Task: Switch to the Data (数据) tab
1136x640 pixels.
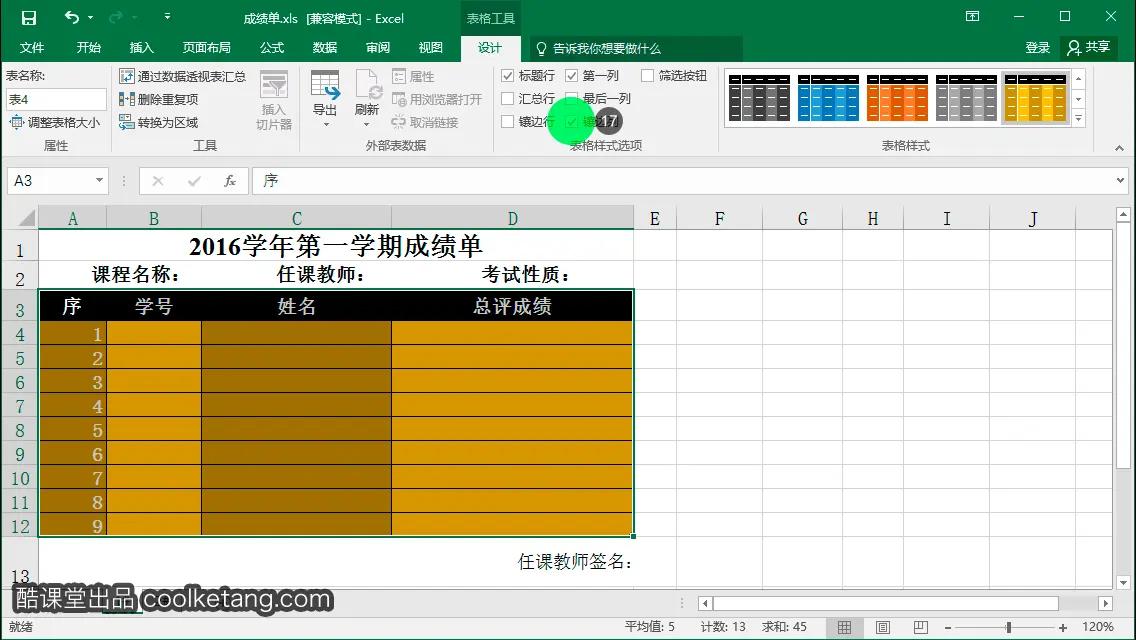Action: click(x=325, y=48)
